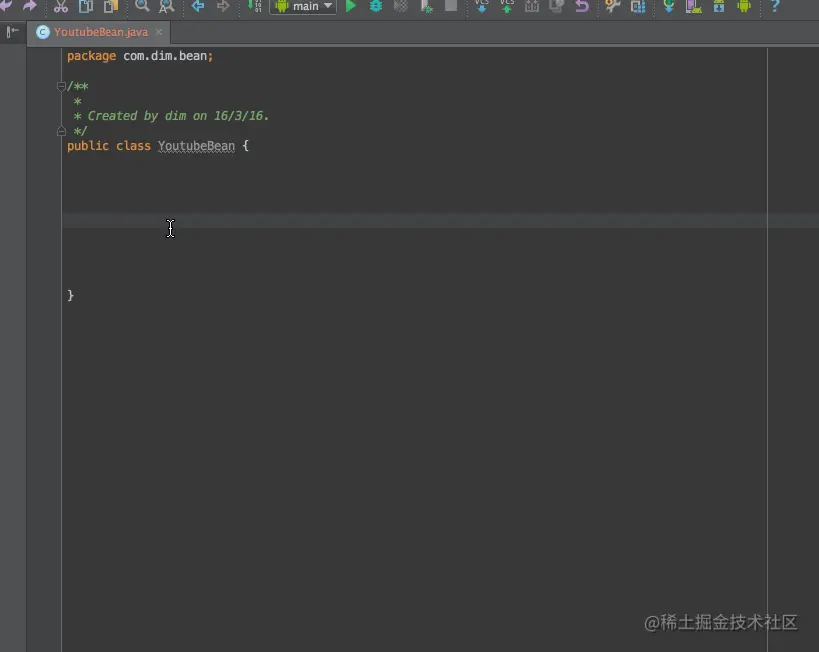The height and width of the screenshot is (652, 819).
Task: Commit changes with green VCS up arrow
Action: [x=507, y=7]
